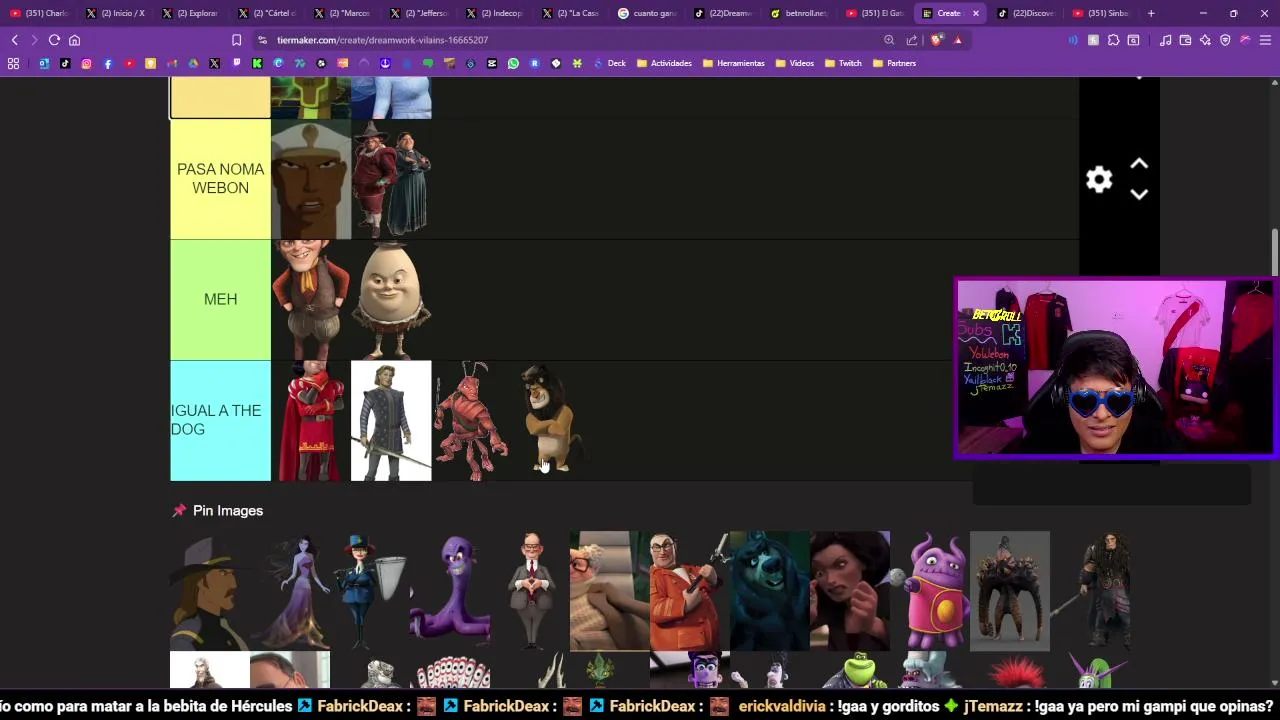The height and width of the screenshot is (720, 1280).
Task: Select red insect character thumbnail
Action: pos(471,421)
